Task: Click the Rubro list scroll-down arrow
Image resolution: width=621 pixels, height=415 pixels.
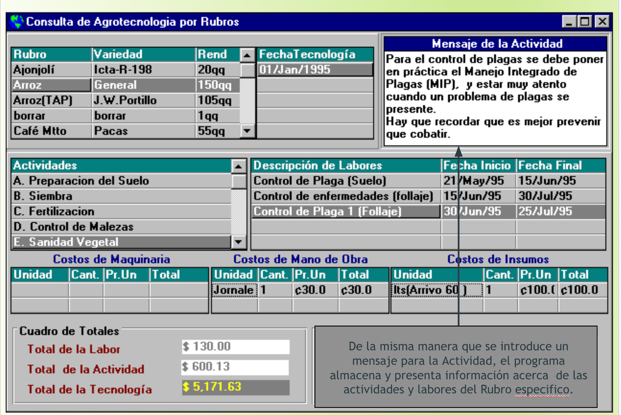Action: pos(248,131)
